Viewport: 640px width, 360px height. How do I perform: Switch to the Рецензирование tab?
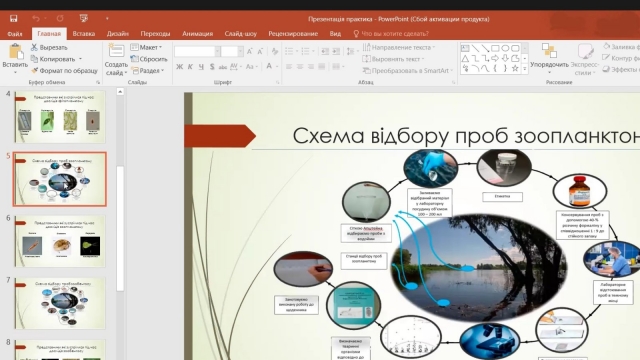(x=293, y=34)
